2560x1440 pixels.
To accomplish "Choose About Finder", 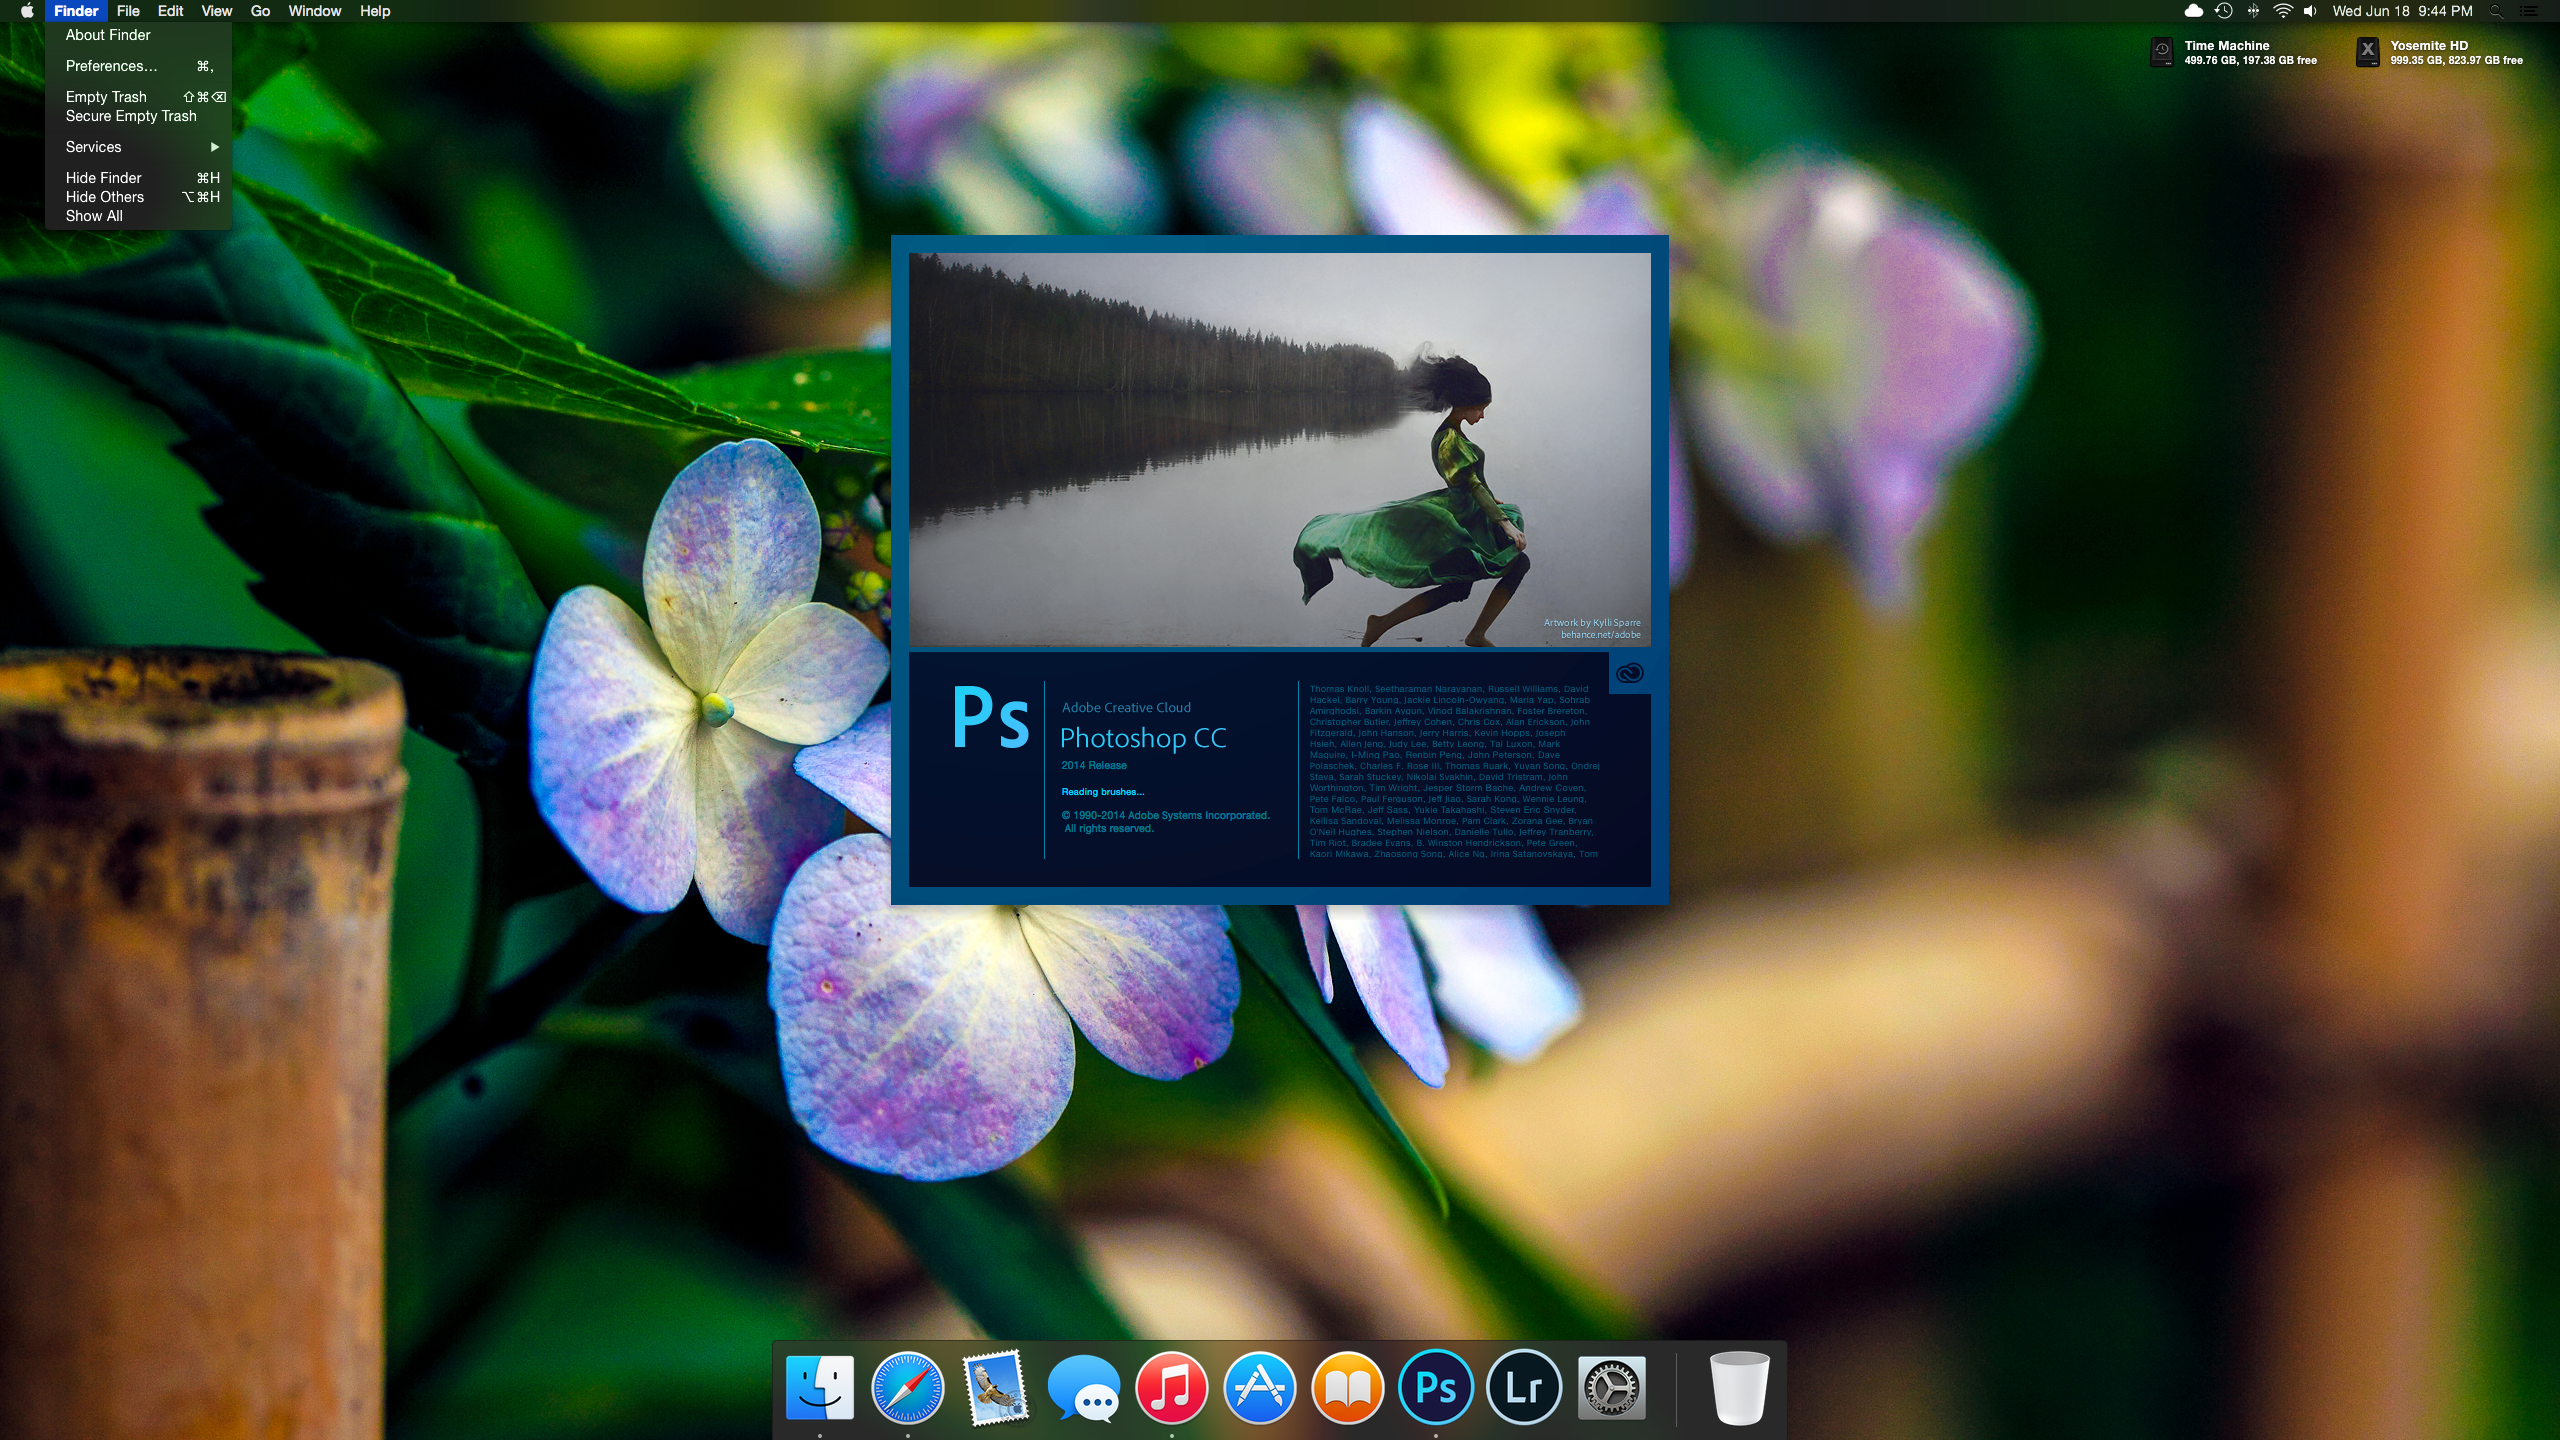I will (x=138, y=35).
